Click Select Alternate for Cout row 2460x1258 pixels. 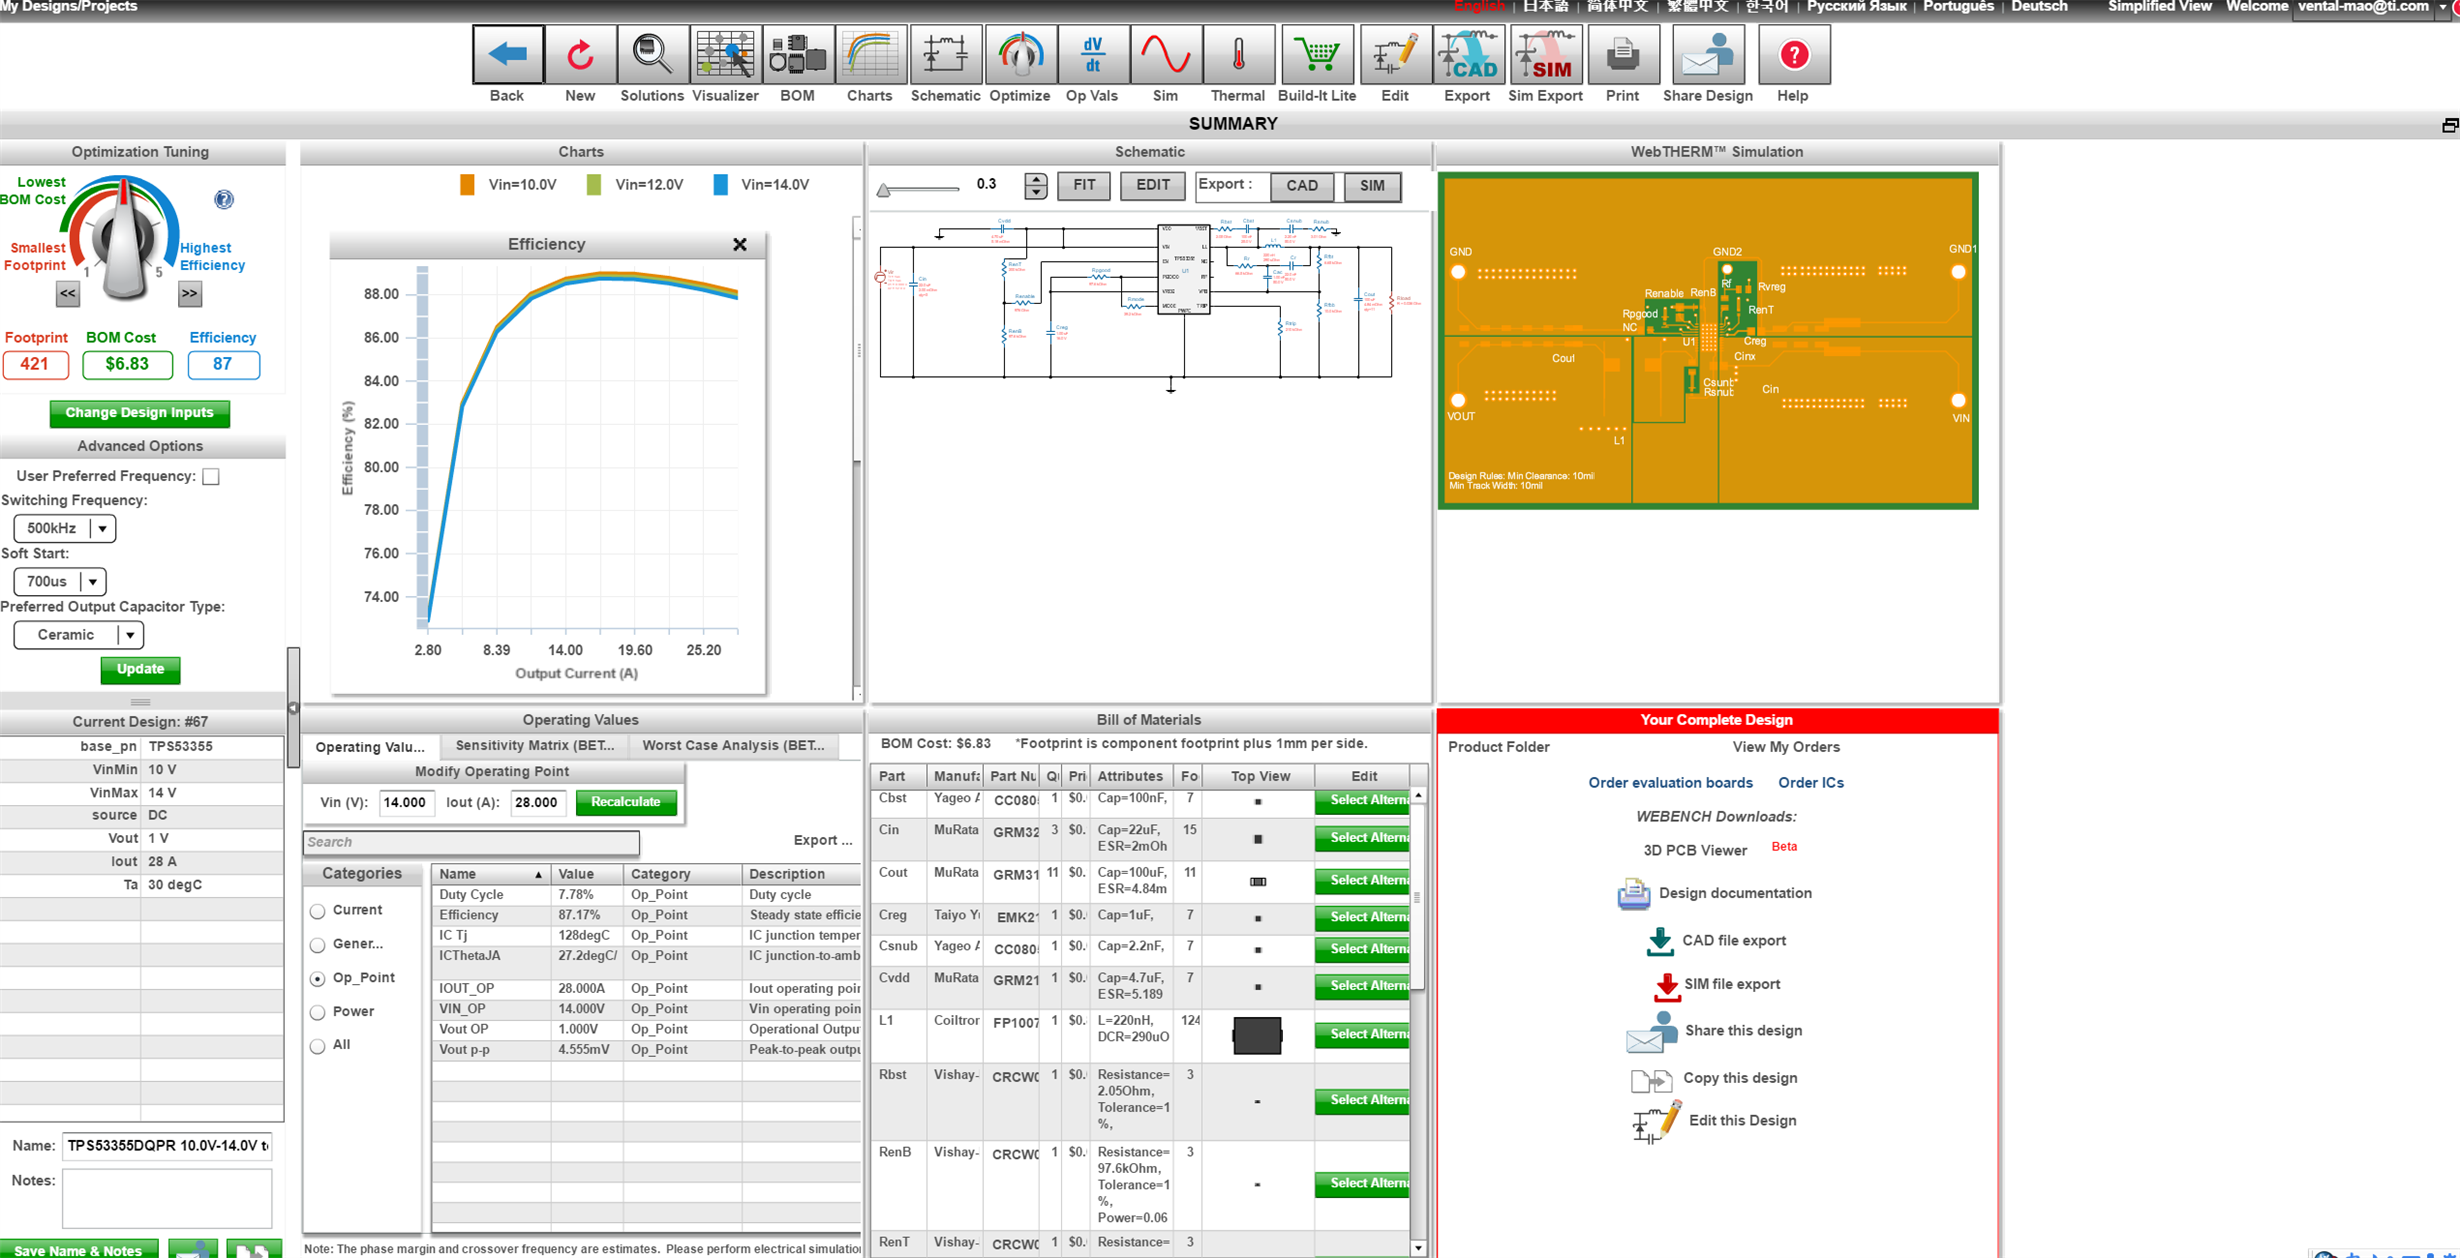pos(1363,881)
